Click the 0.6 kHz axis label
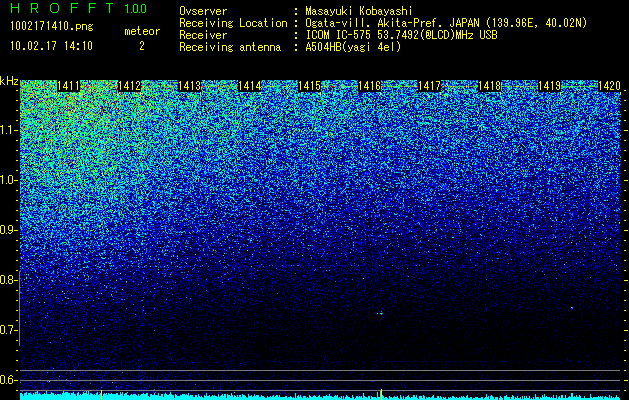Screen dimensions: 629x400 coord(8,380)
